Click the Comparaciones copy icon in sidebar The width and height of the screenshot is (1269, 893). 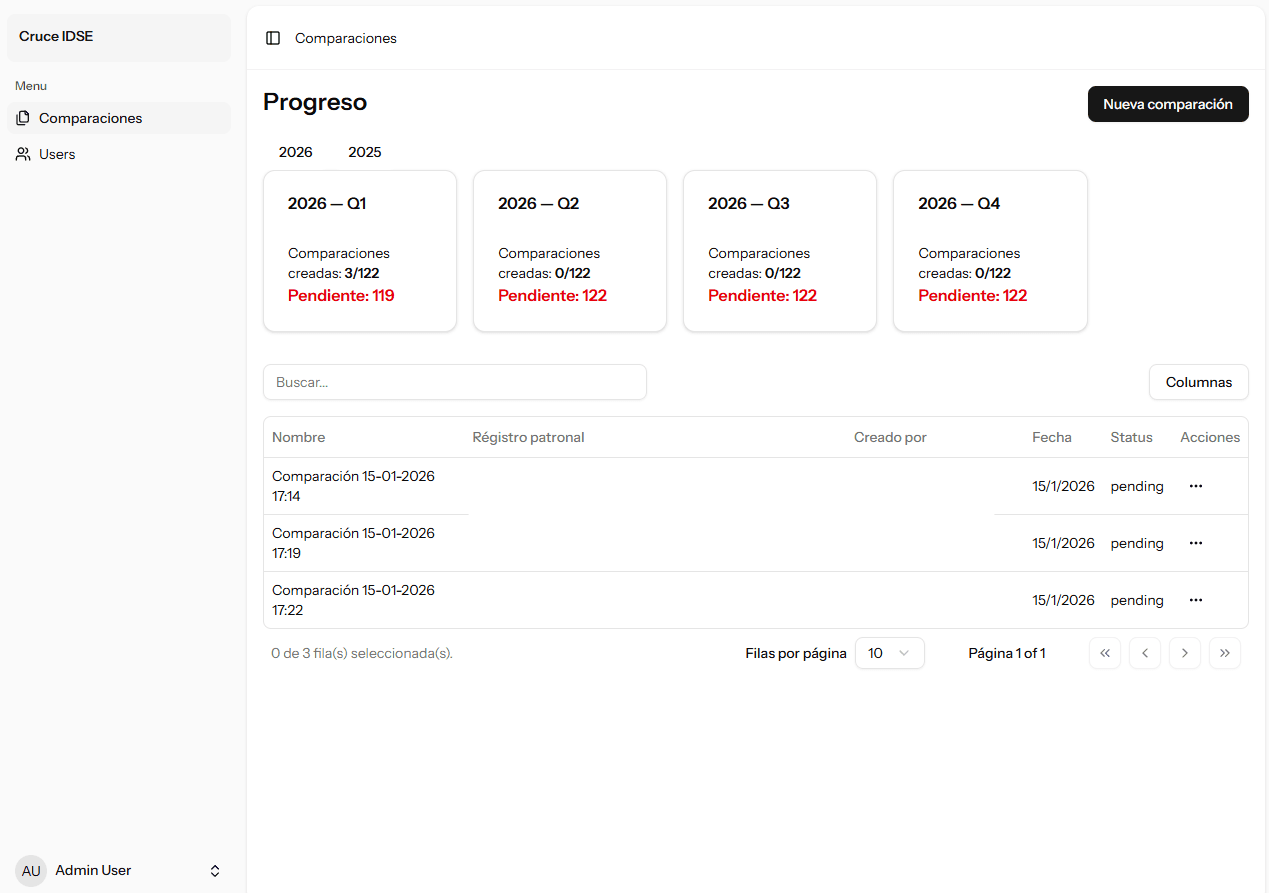point(23,118)
